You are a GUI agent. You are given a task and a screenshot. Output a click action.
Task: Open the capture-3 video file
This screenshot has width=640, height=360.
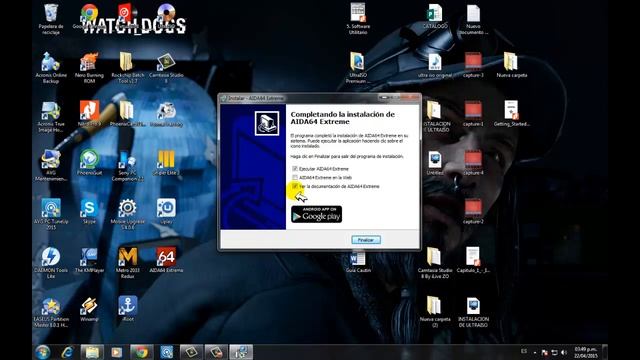(473, 65)
